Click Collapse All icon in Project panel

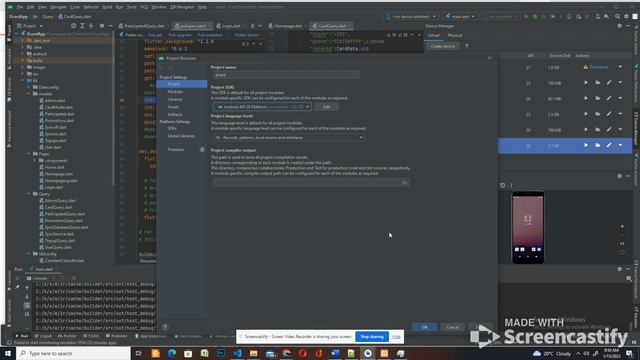91,26
